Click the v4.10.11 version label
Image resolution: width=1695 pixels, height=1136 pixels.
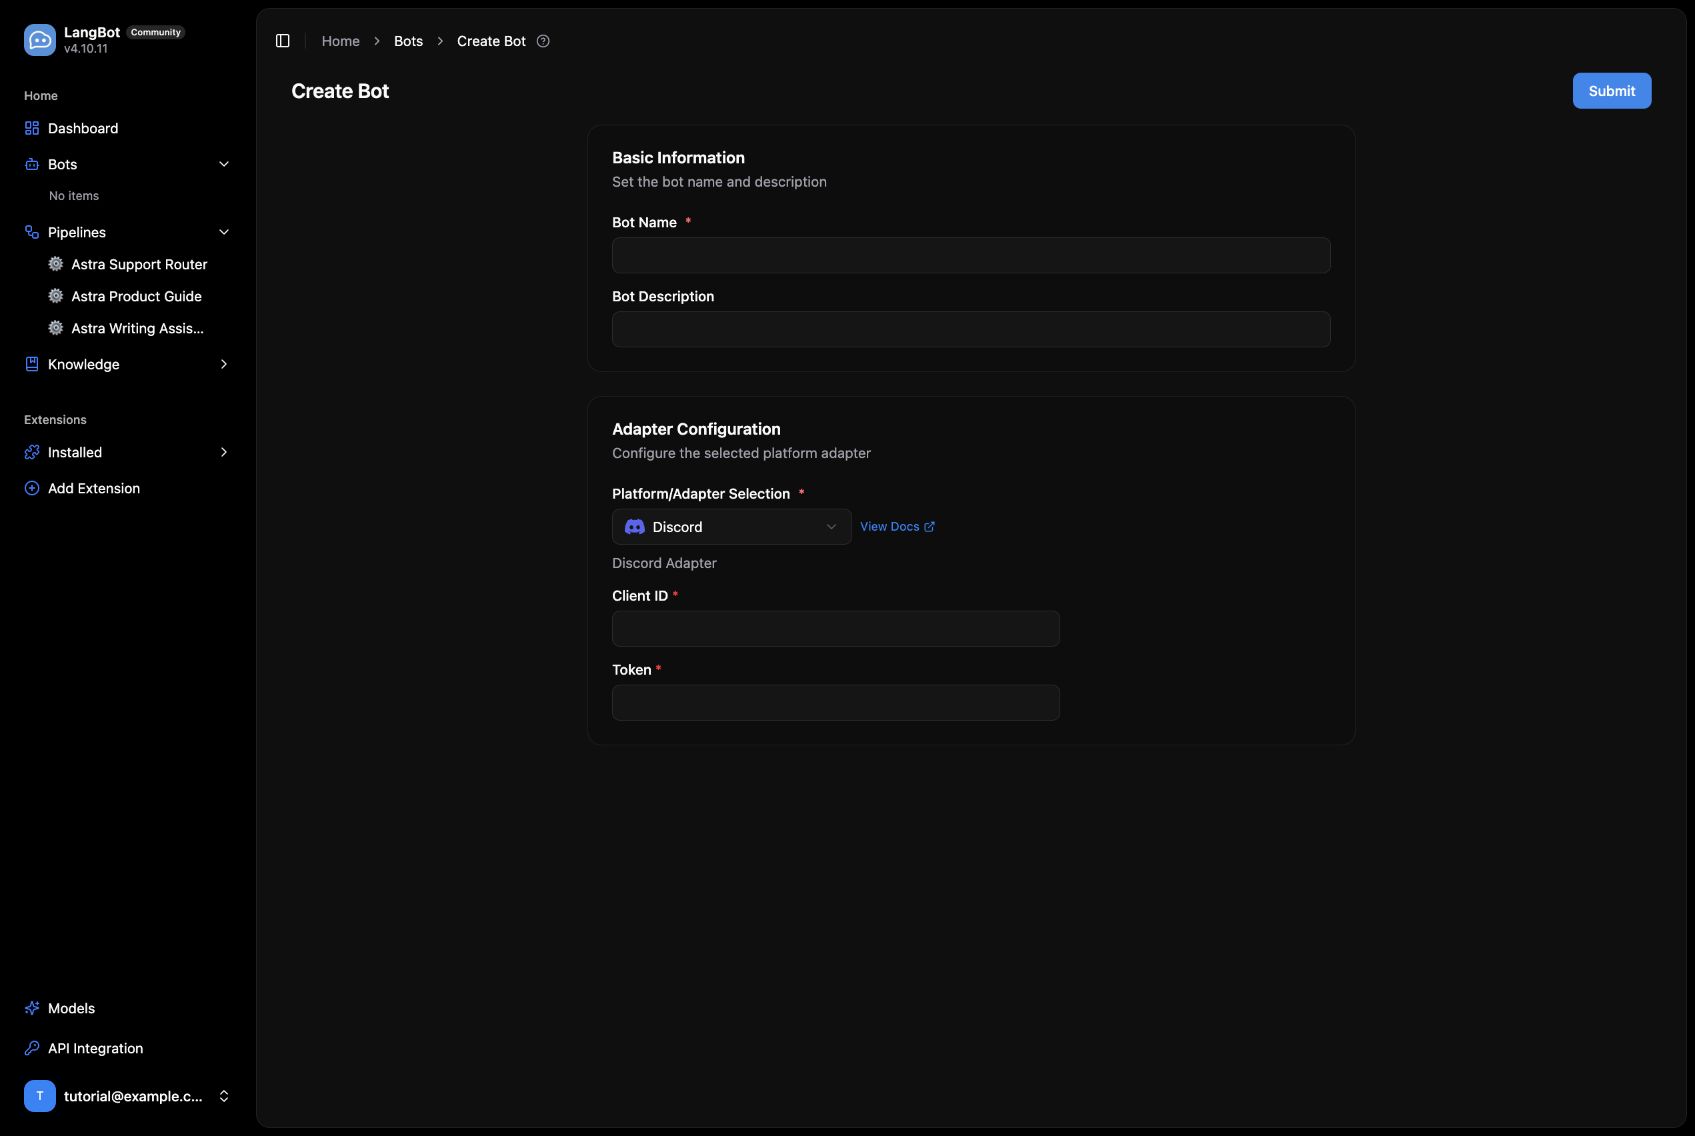click(86, 48)
